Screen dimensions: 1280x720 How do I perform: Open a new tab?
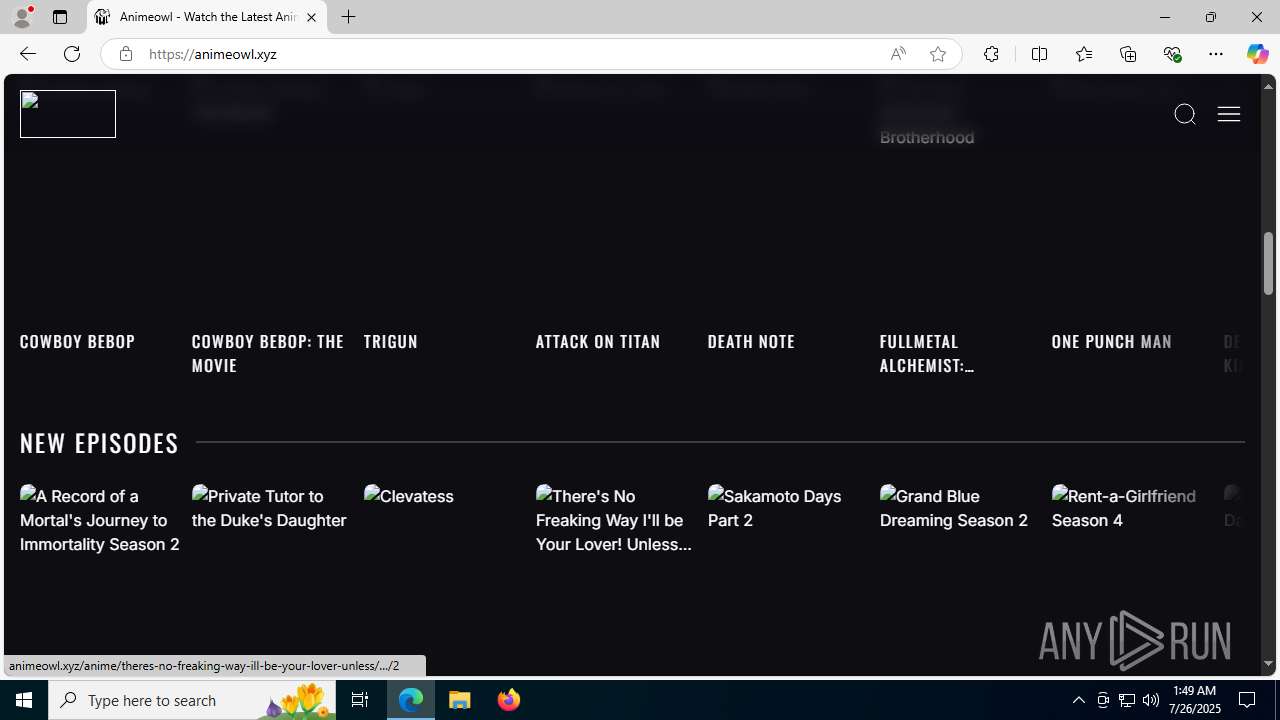coord(349,17)
